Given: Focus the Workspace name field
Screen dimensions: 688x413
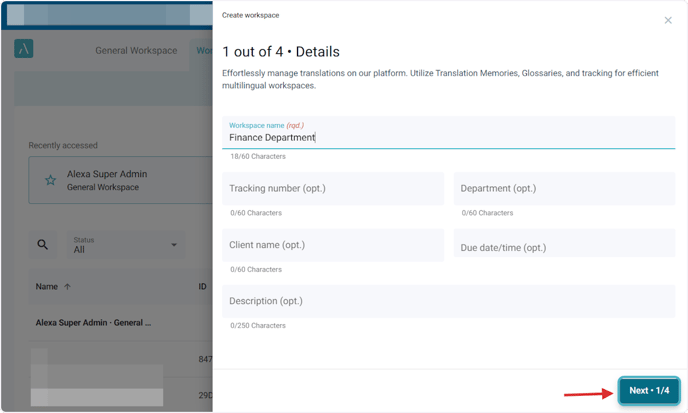Looking at the screenshot, I should tap(448, 137).
